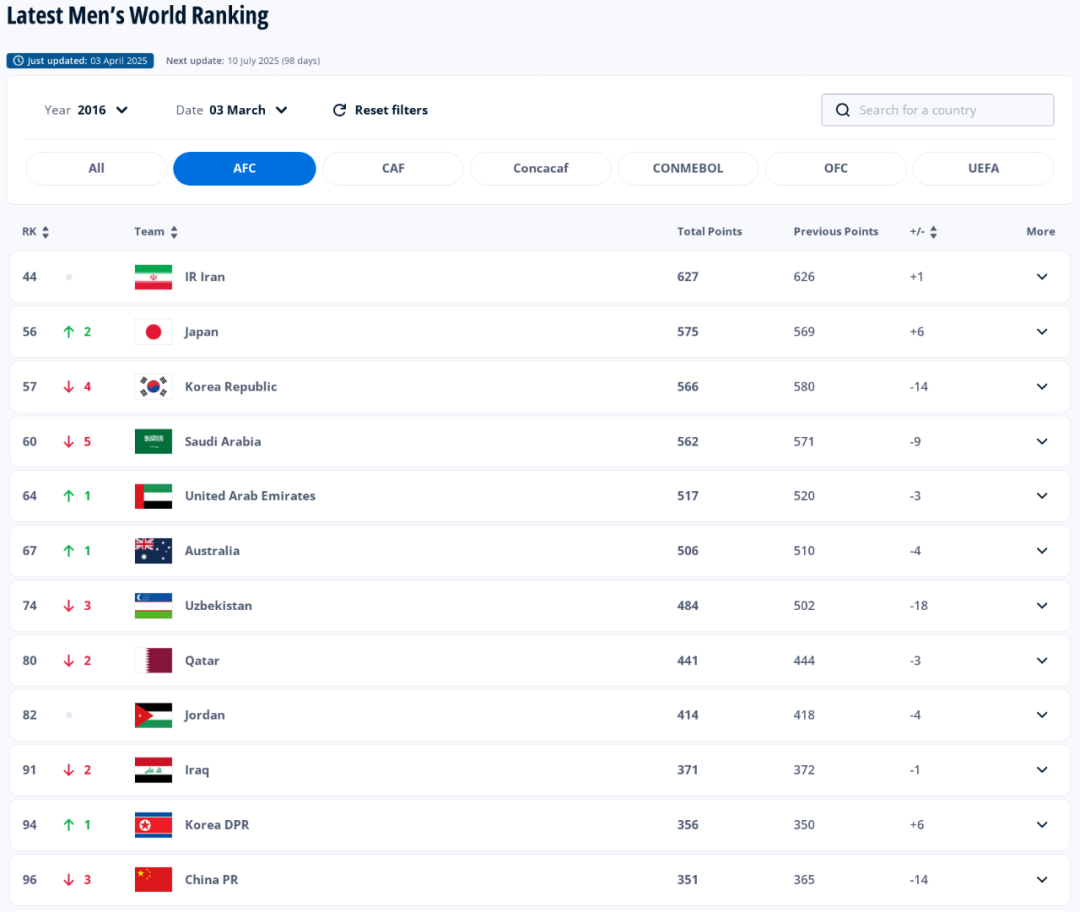Image resolution: width=1080 pixels, height=912 pixels.
Task: Expand more details for Uzbekistan
Action: pos(1041,606)
